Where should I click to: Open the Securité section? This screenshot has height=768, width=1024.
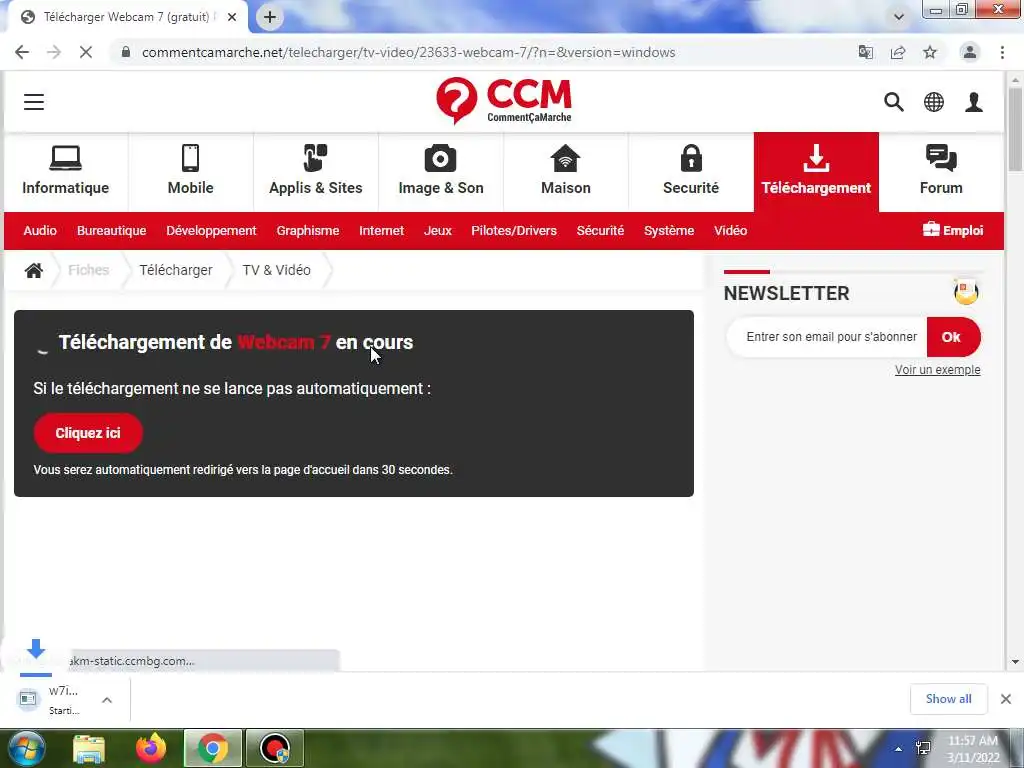click(691, 172)
